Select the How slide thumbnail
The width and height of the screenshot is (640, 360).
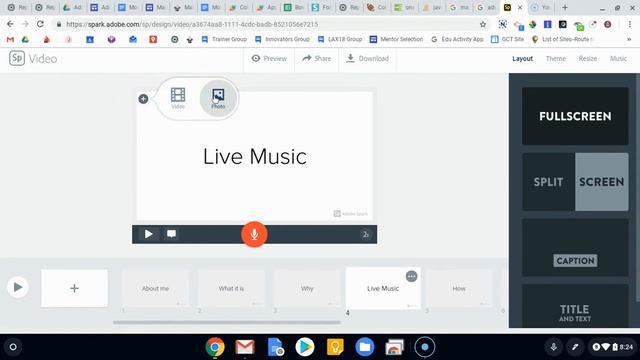tap(459, 288)
